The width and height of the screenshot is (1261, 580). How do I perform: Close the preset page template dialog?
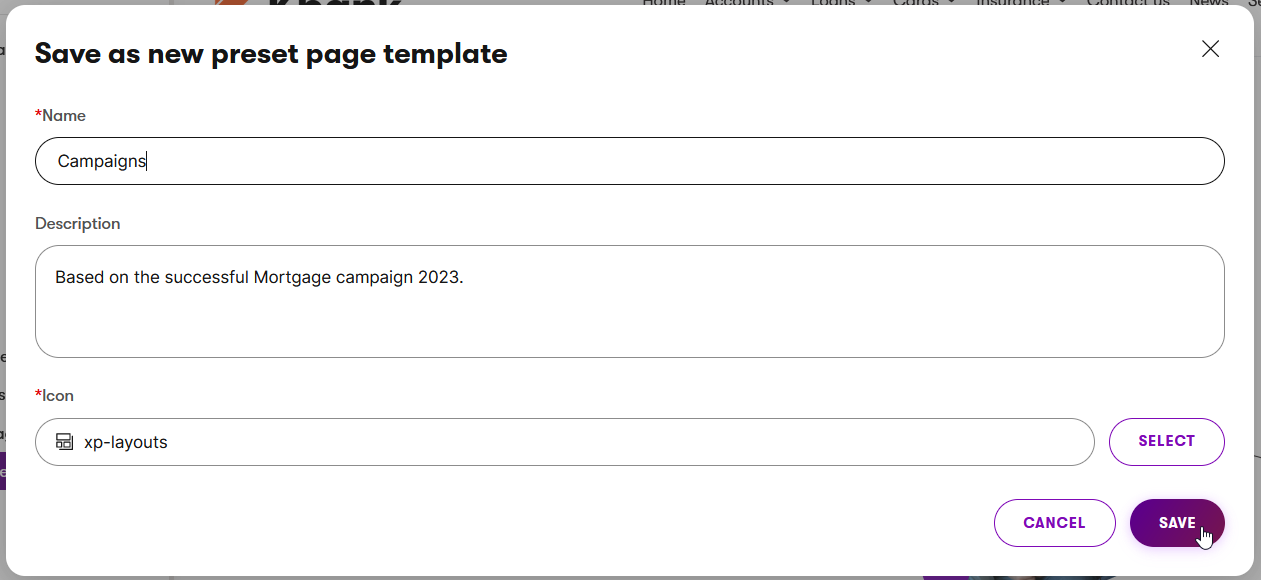pos(1210,49)
